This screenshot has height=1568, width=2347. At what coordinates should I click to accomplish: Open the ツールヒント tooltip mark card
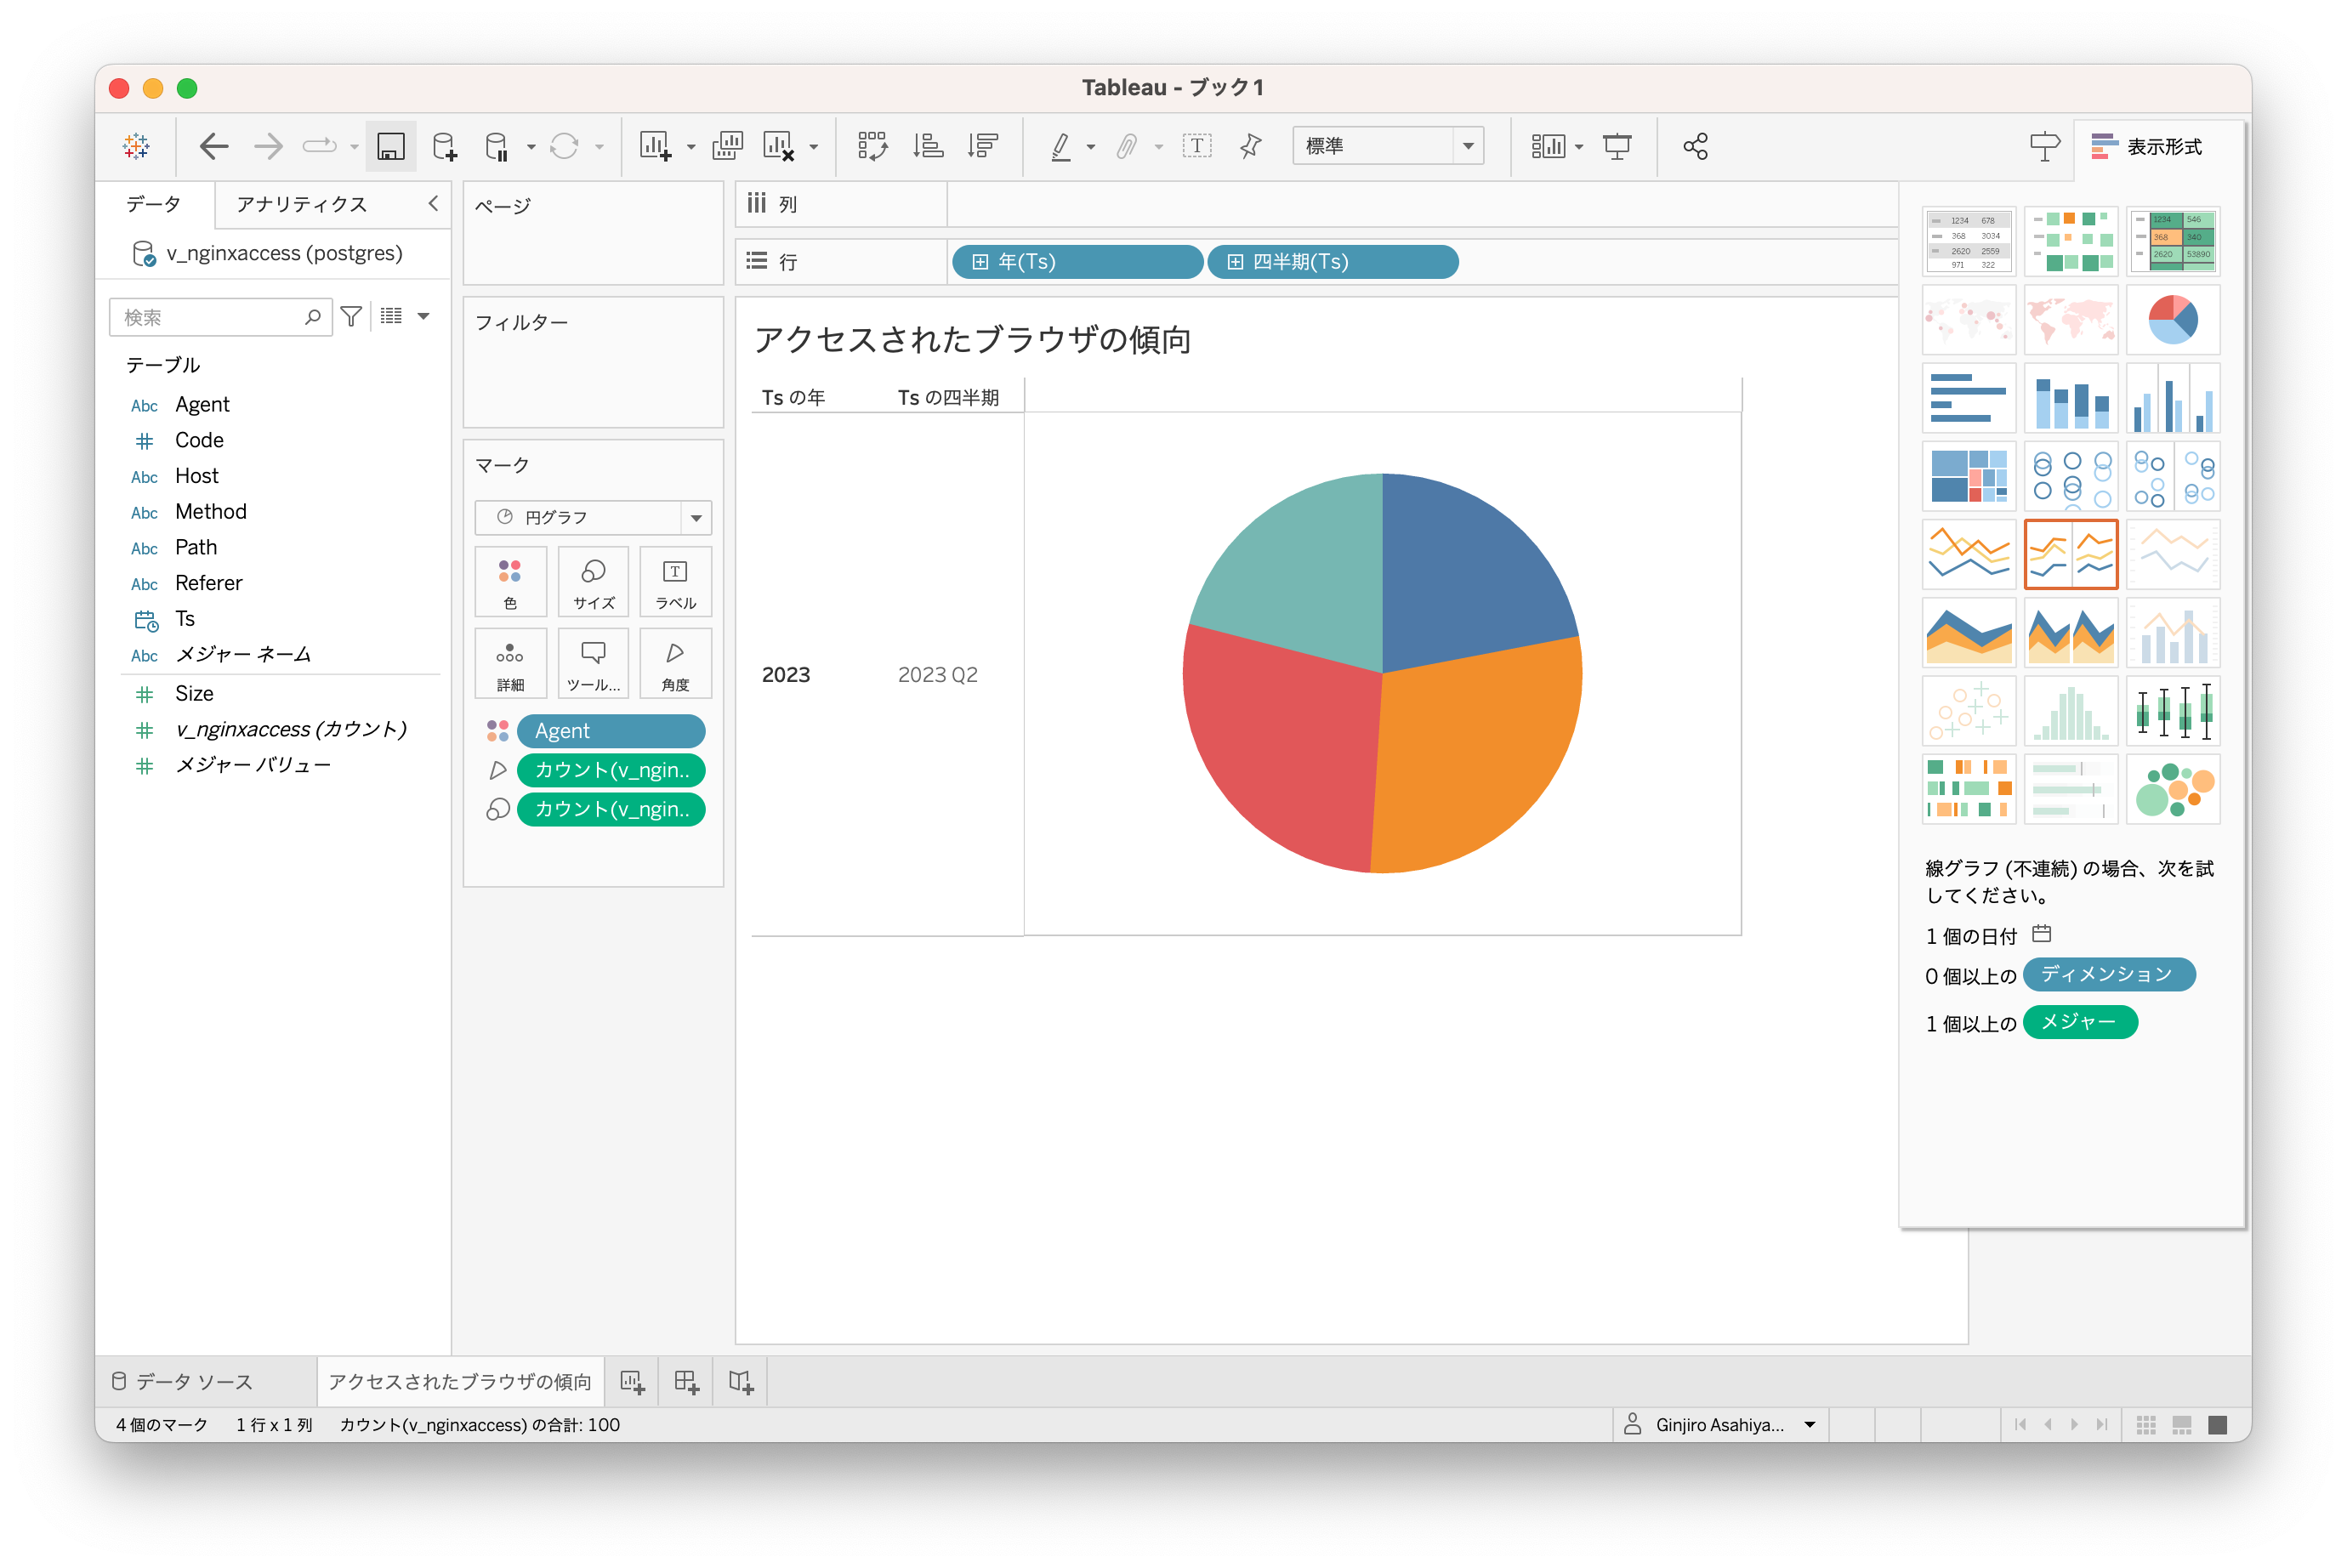(x=593, y=665)
